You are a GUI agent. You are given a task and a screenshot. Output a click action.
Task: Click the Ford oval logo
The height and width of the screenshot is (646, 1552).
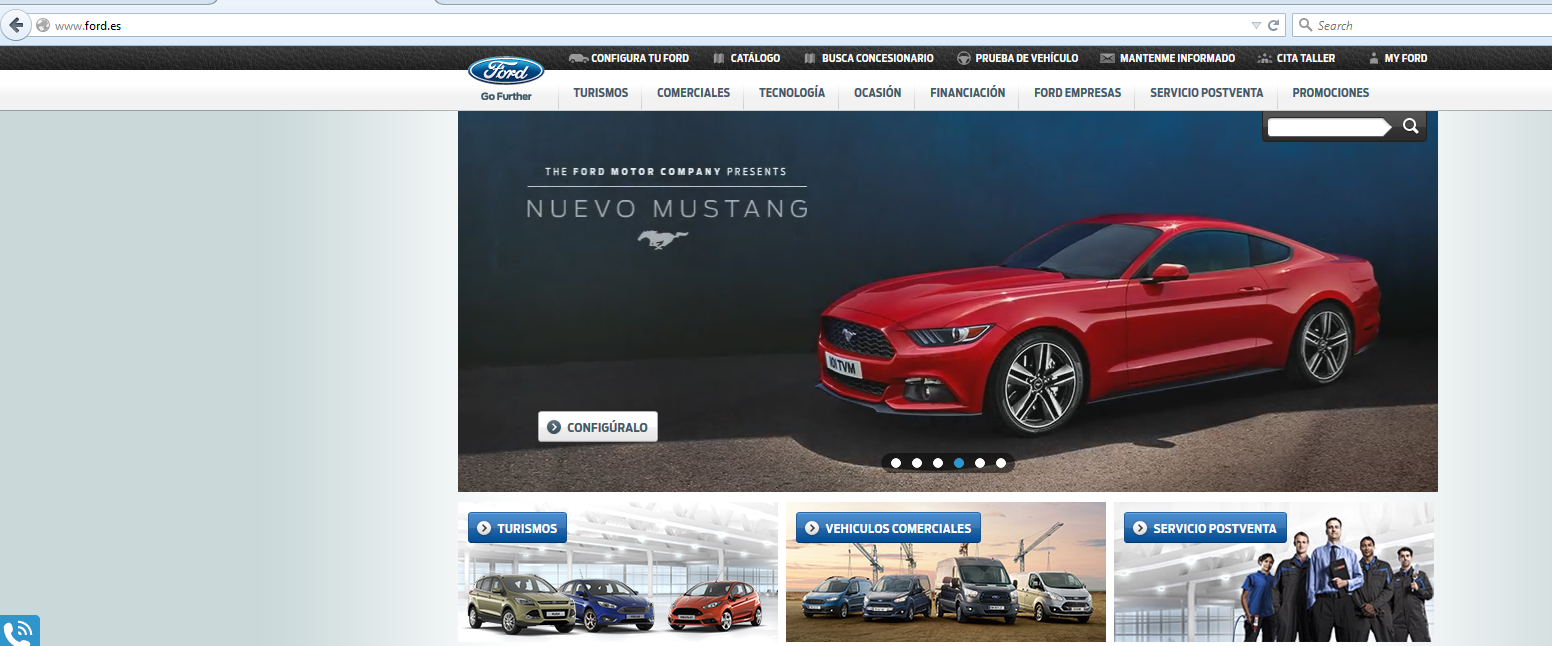[x=506, y=71]
